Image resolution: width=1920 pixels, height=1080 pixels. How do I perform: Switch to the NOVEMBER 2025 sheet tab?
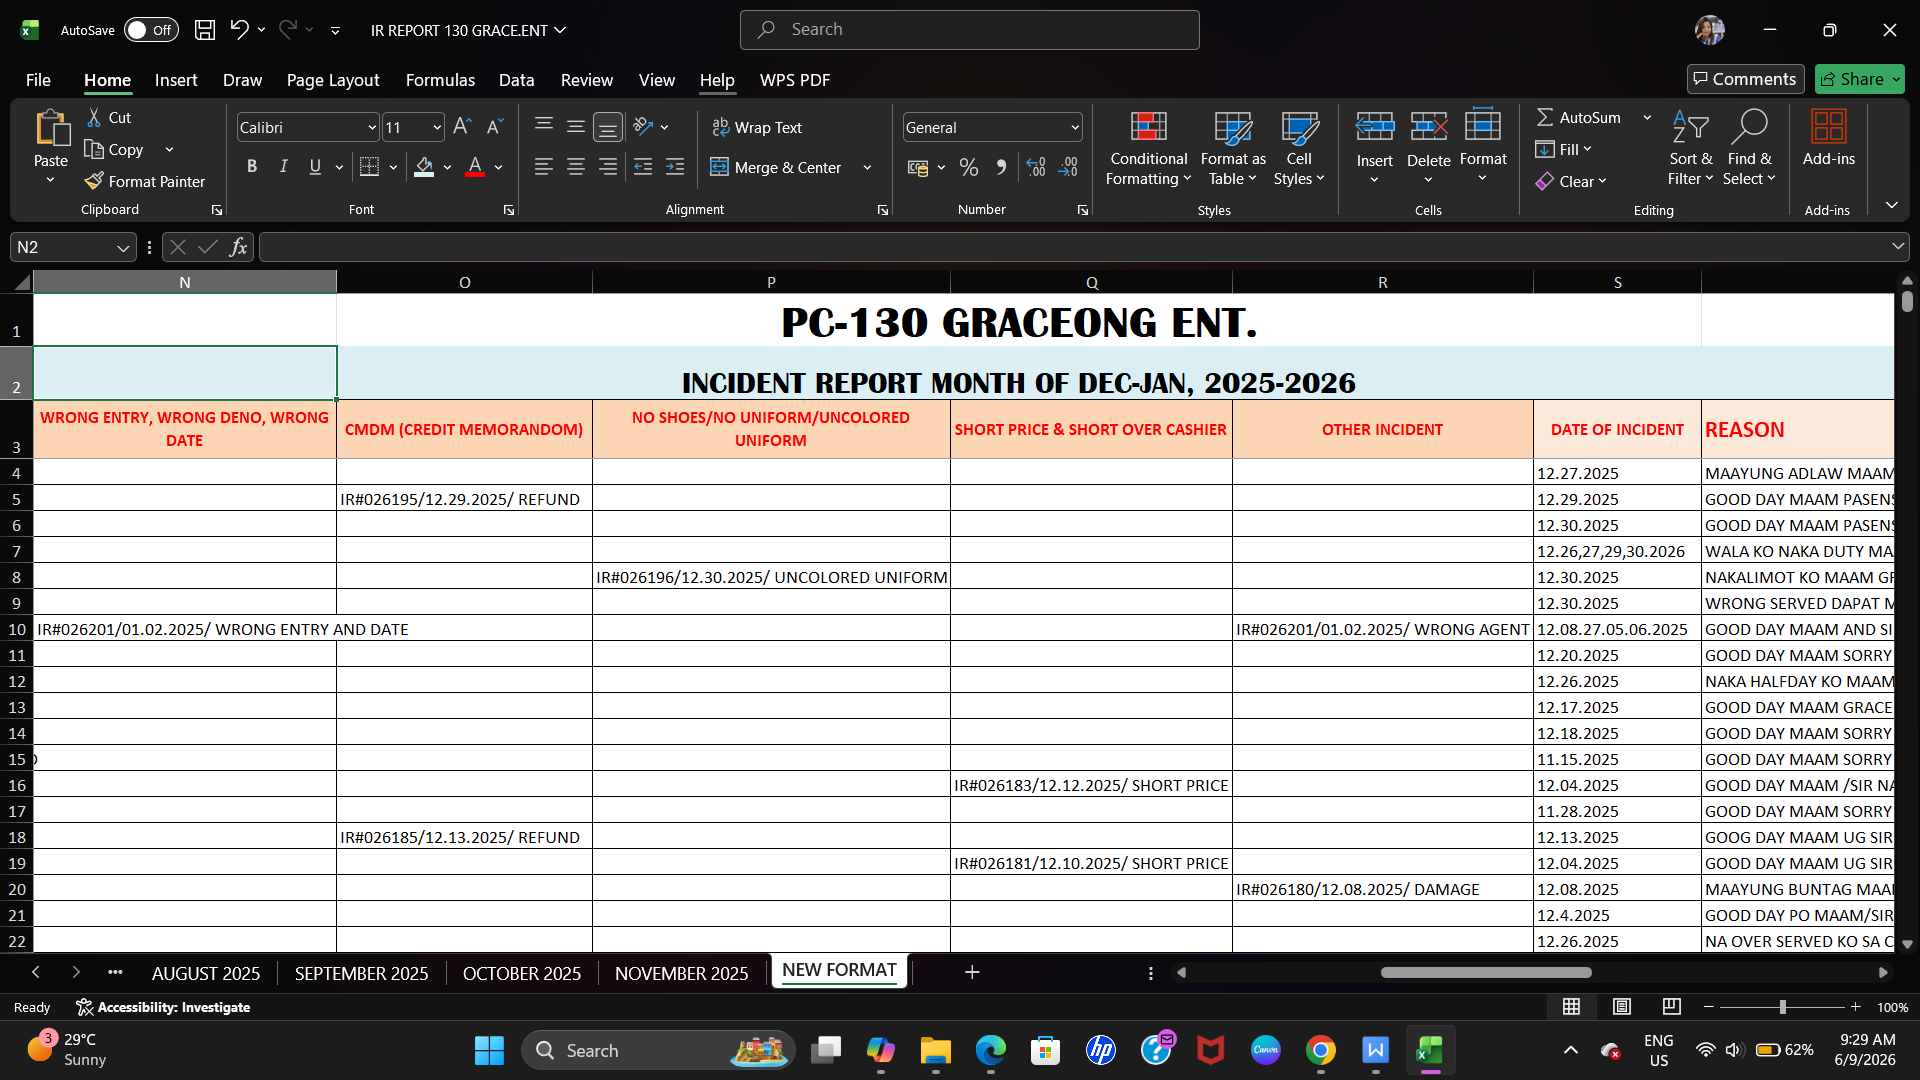(681, 973)
